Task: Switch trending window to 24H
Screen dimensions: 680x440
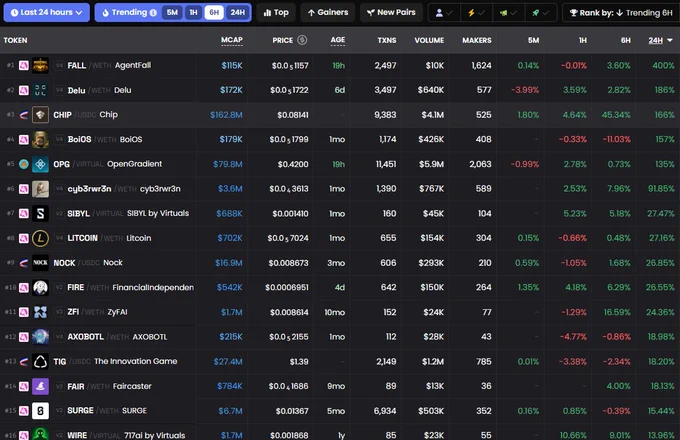Action: click(237, 13)
